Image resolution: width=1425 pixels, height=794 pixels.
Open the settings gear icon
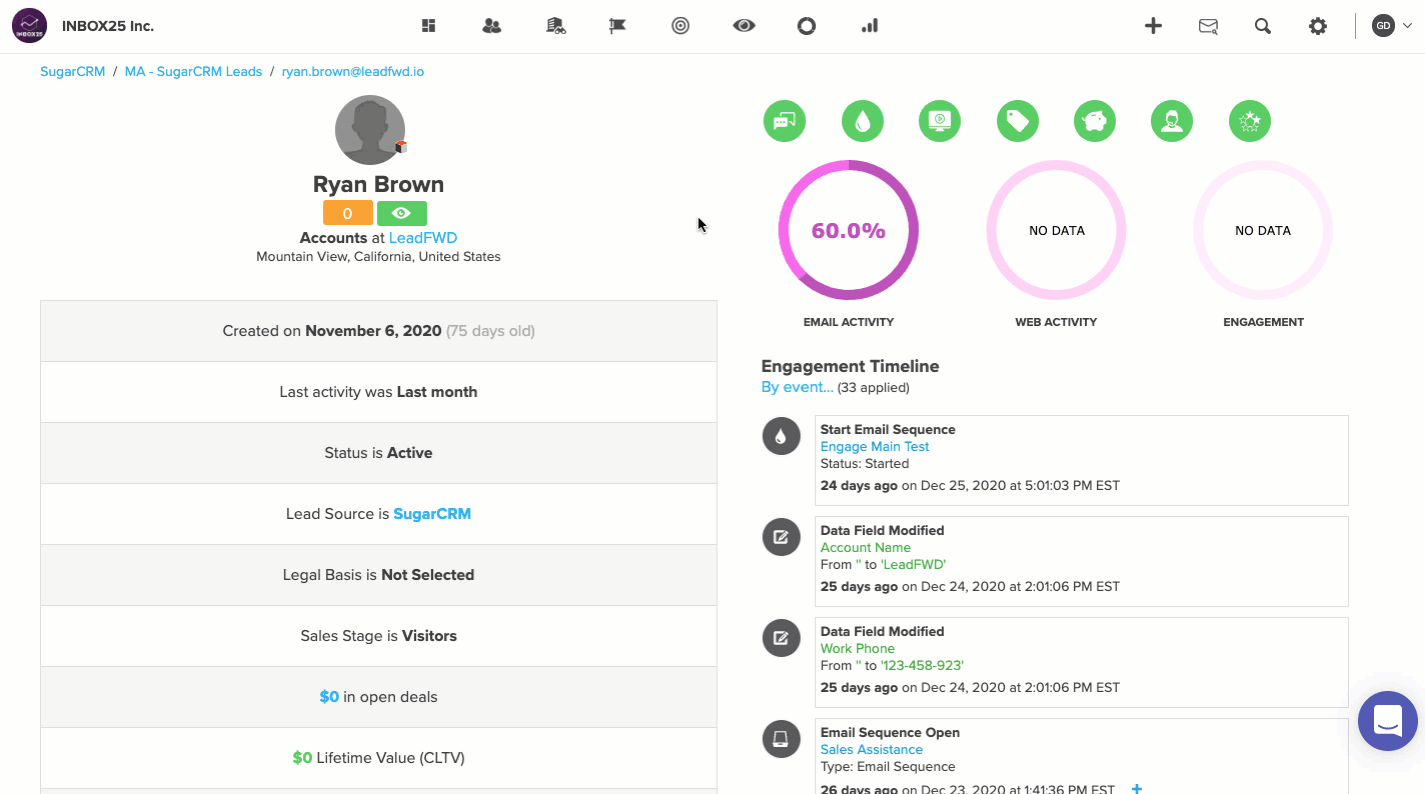click(x=1318, y=26)
